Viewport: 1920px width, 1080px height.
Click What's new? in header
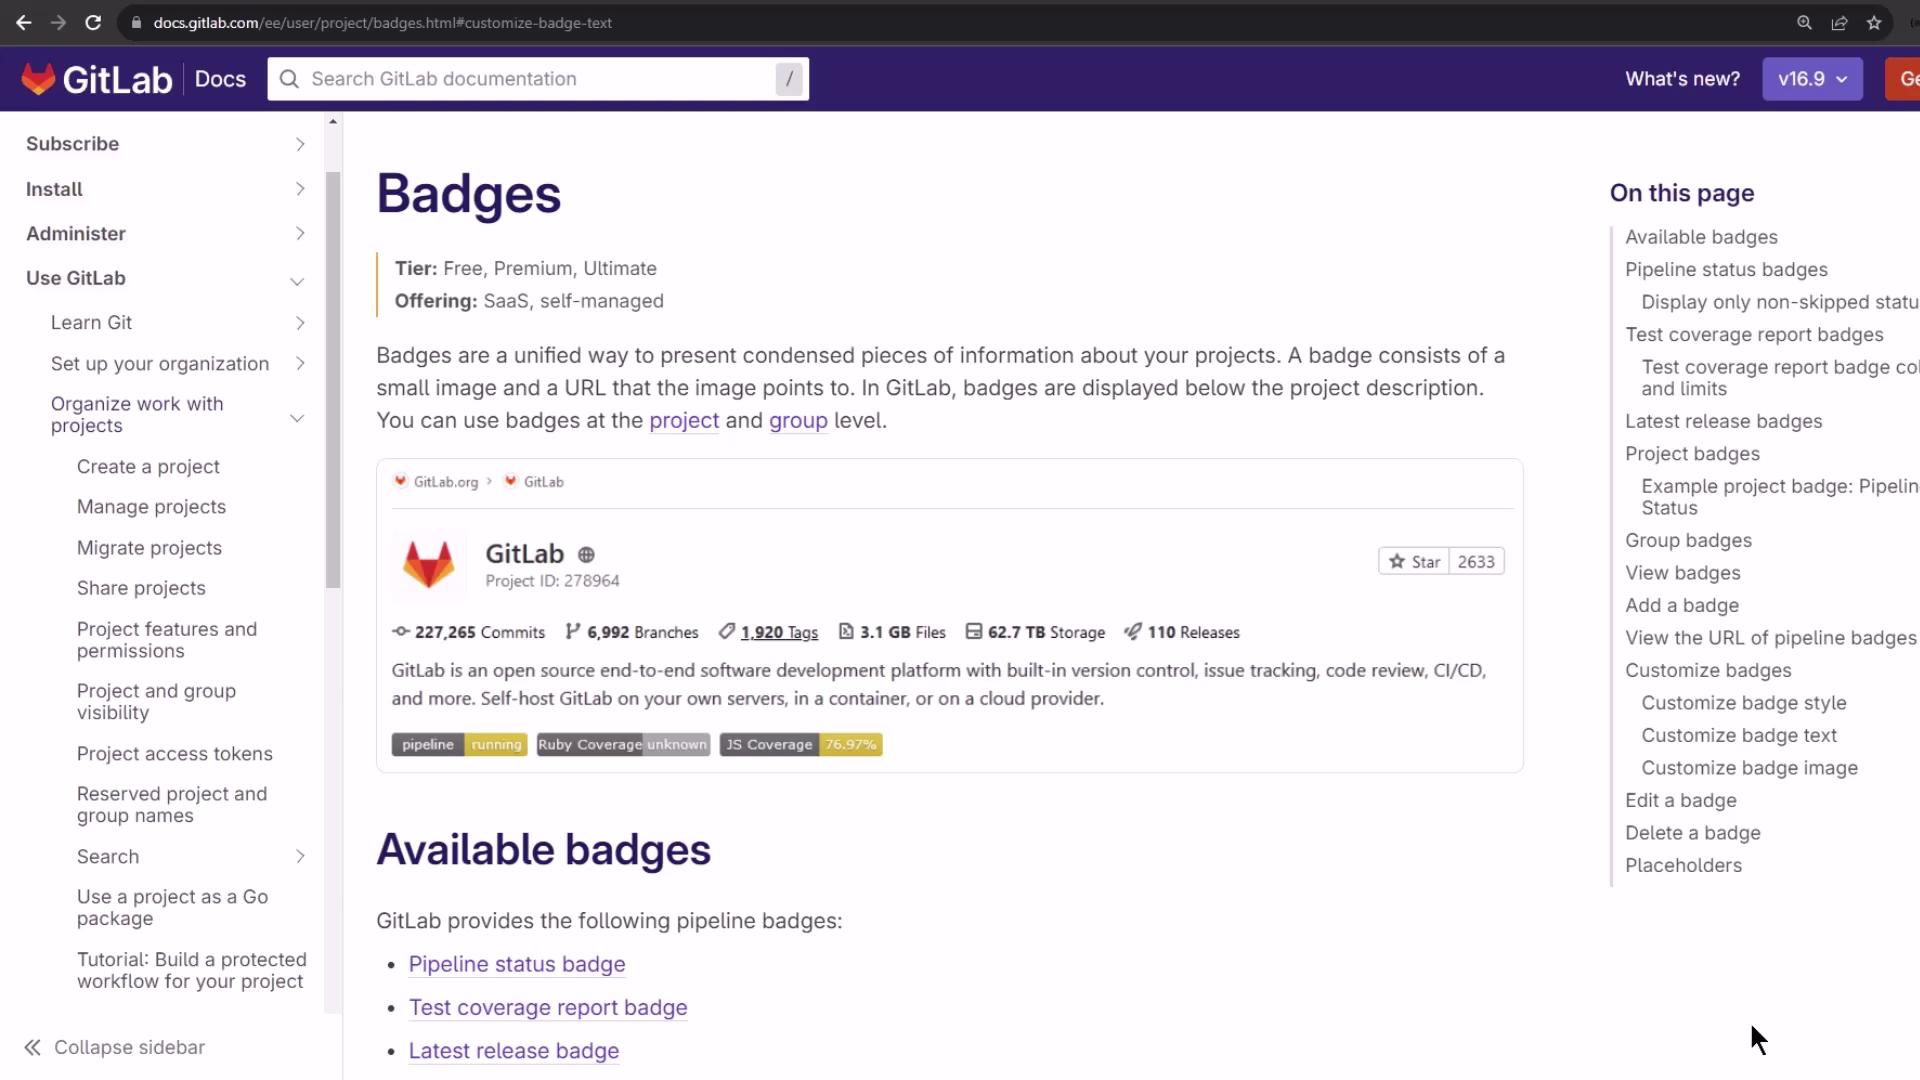coord(1682,79)
